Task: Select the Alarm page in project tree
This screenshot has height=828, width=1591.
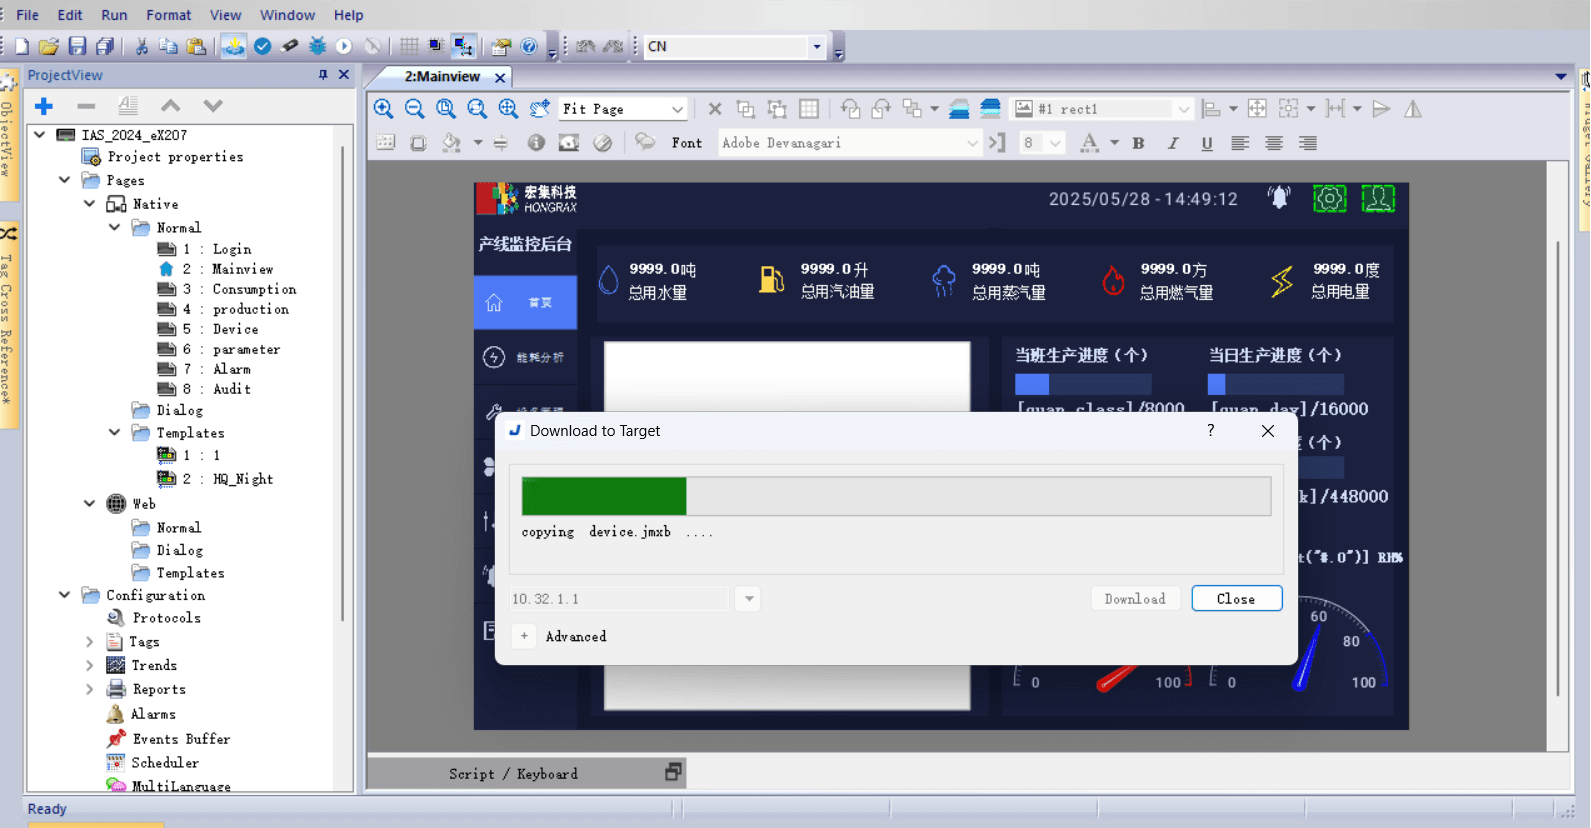Action: (x=231, y=369)
